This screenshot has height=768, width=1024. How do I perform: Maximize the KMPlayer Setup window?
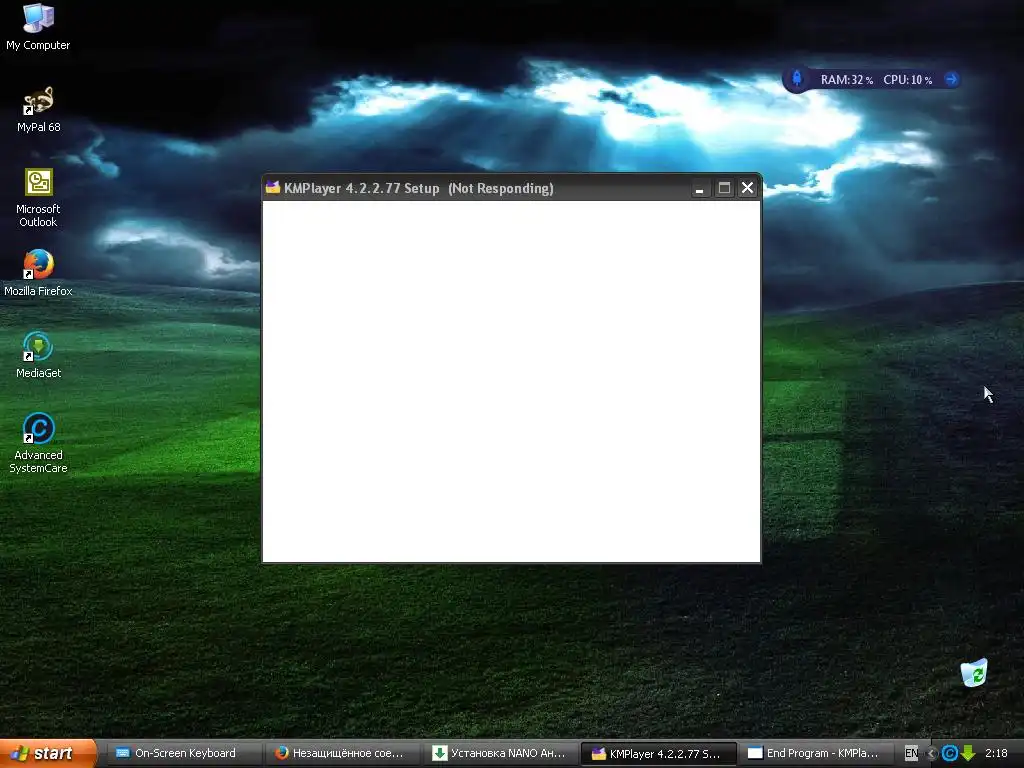pyautogui.click(x=724, y=188)
